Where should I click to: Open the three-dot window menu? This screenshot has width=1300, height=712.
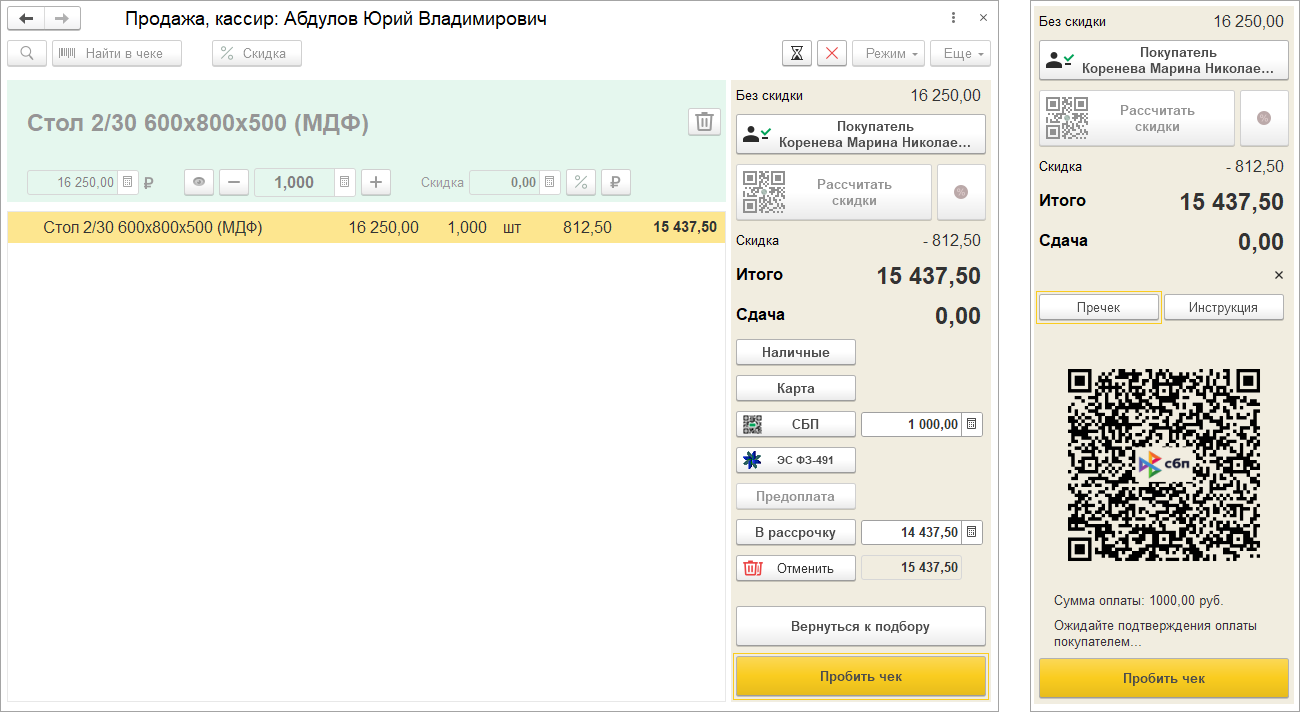tap(954, 18)
